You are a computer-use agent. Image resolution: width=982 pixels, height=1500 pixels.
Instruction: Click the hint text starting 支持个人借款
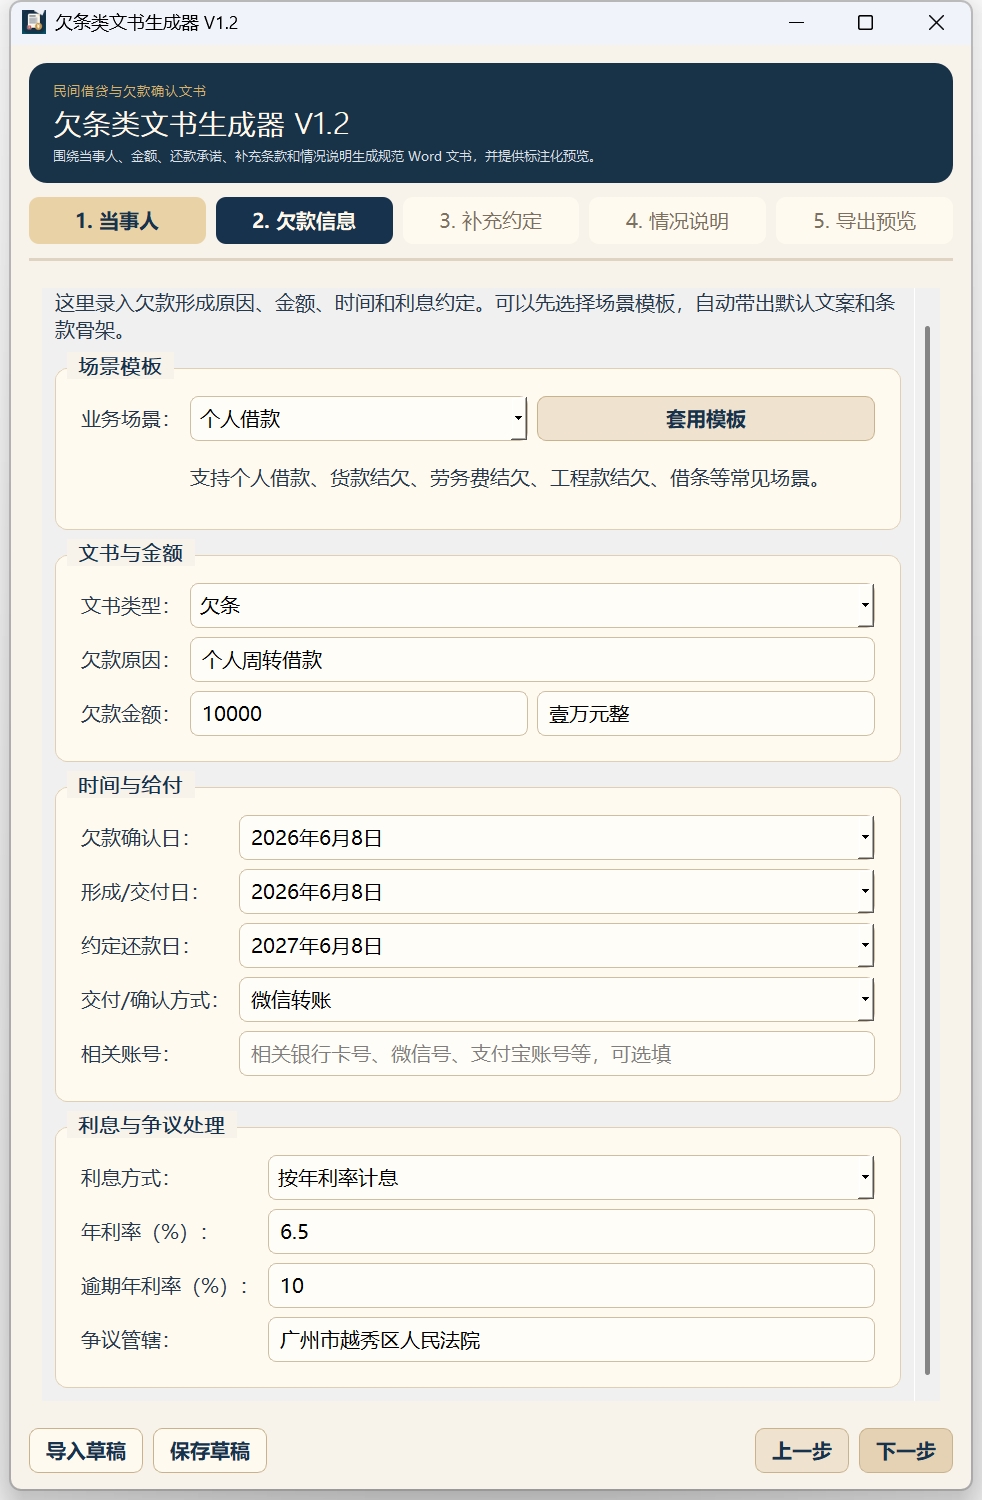point(505,478)
